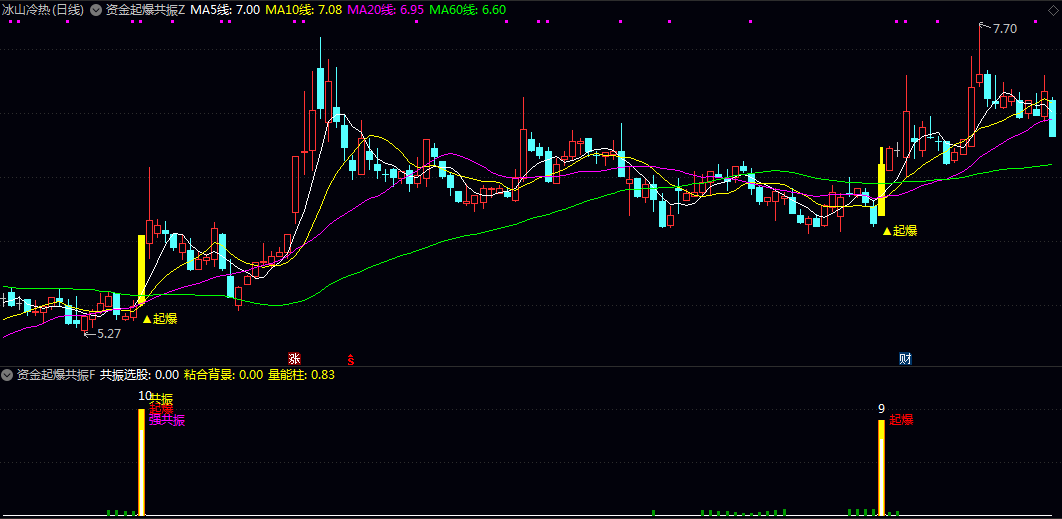The height and width of the screenshot is (519, 1062).
Task: Click the 7.70 high price label
Action: point(1004,28)
